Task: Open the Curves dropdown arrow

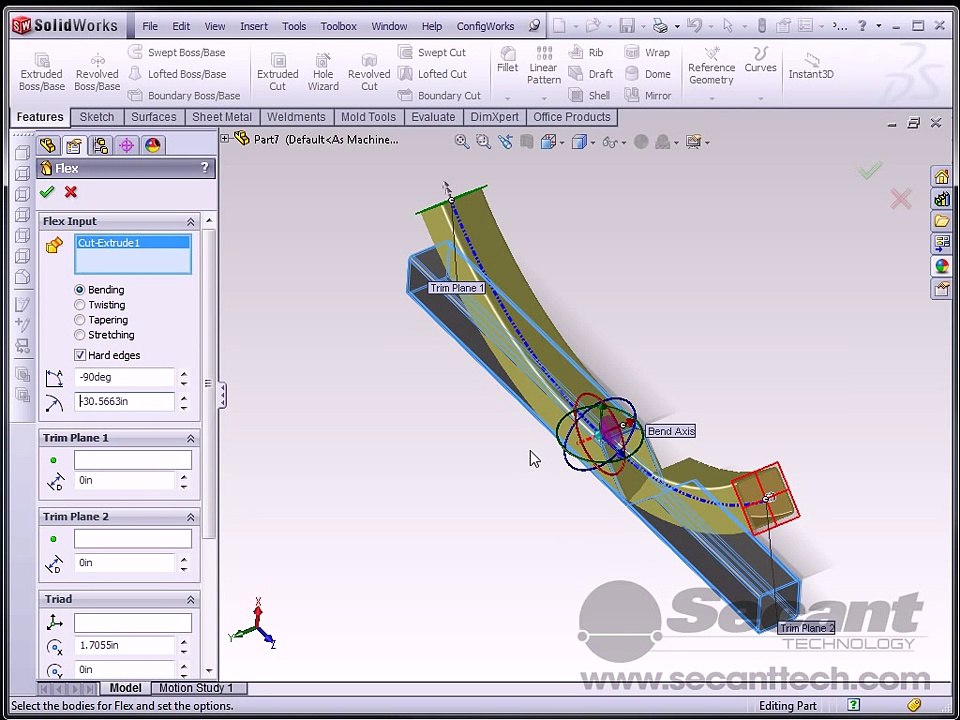Action: pos(760,99)
